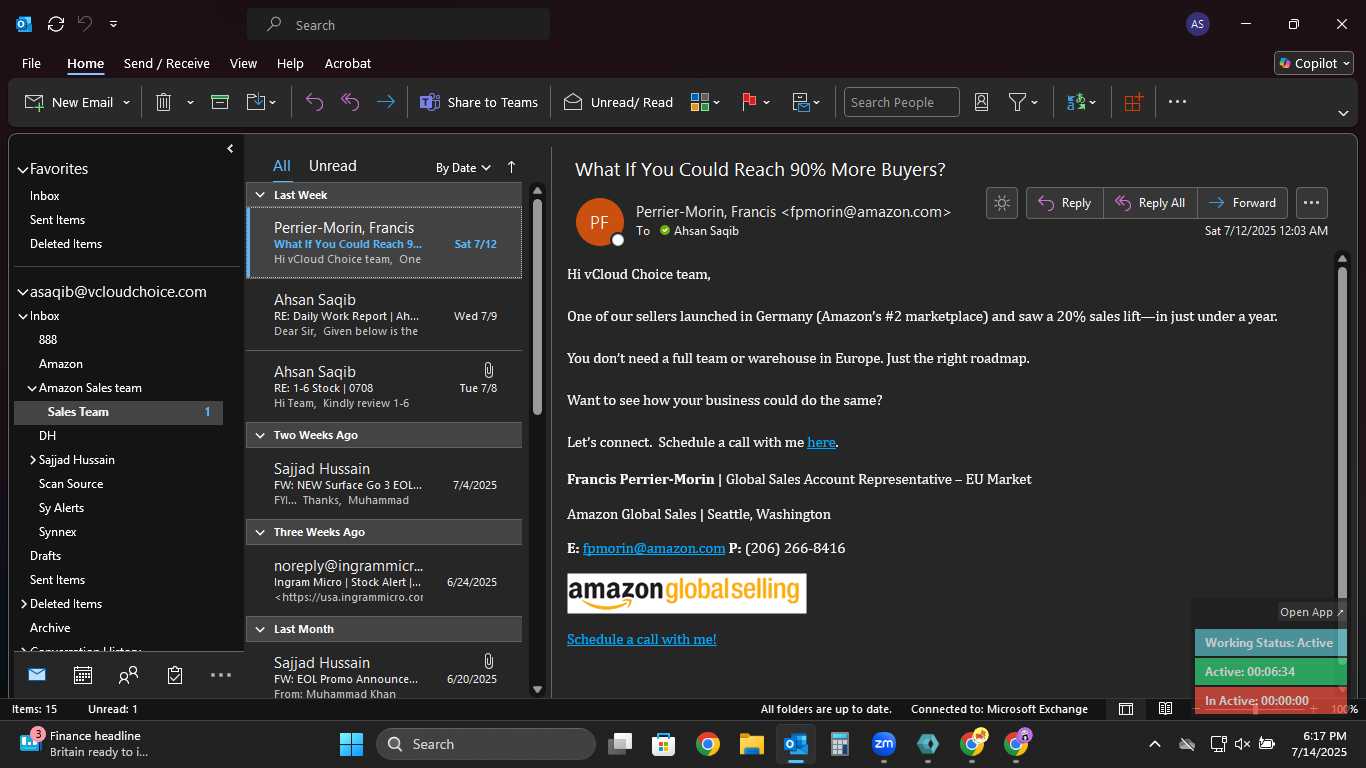Viewport: 1366px width, 768px height.
Task: Switch to Reading view in status bar
Action: (1166, 709)
